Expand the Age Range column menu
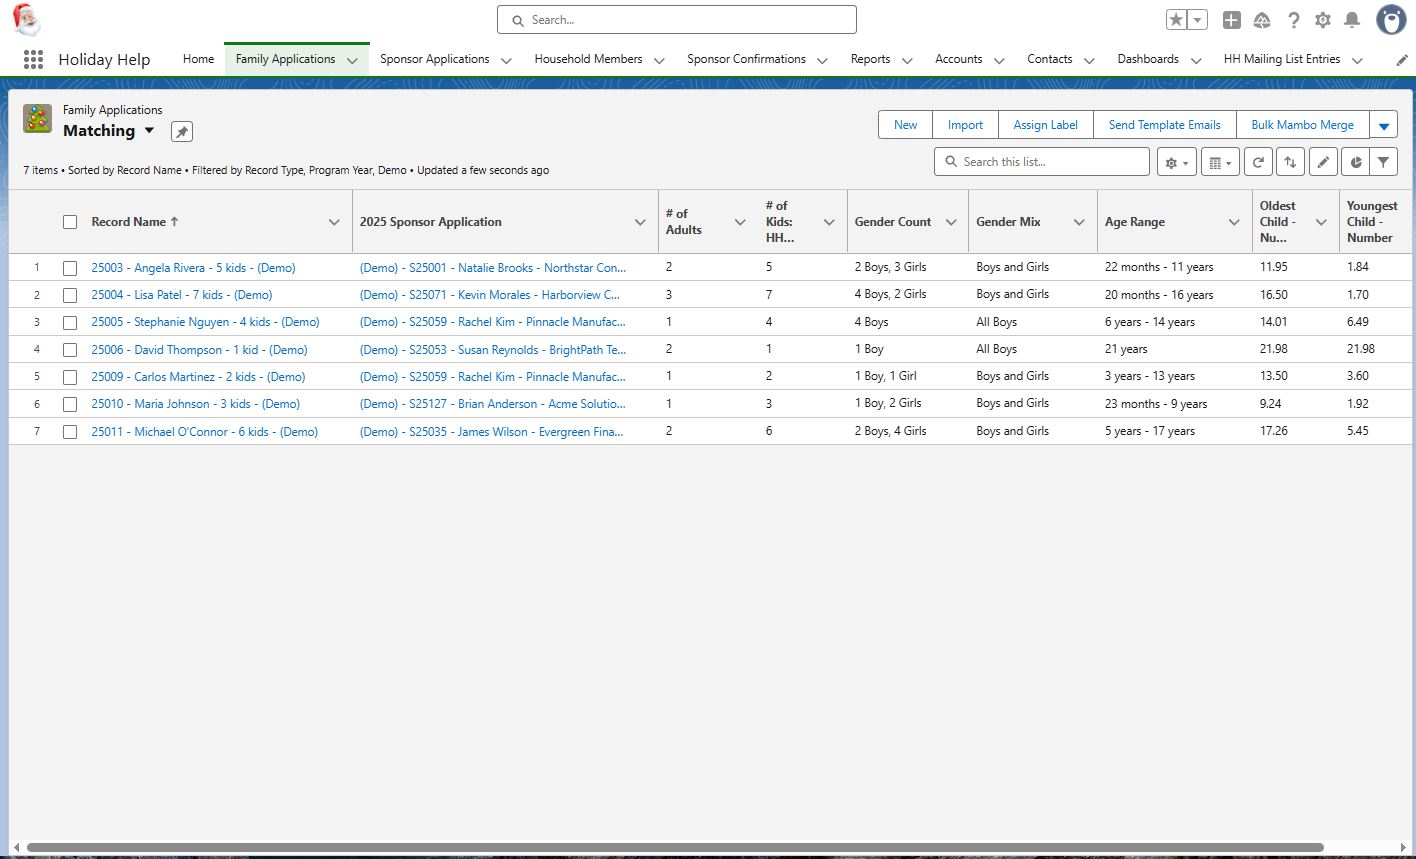The width and height of the screenshot is (1416, 859). [x=1234, y=222]
